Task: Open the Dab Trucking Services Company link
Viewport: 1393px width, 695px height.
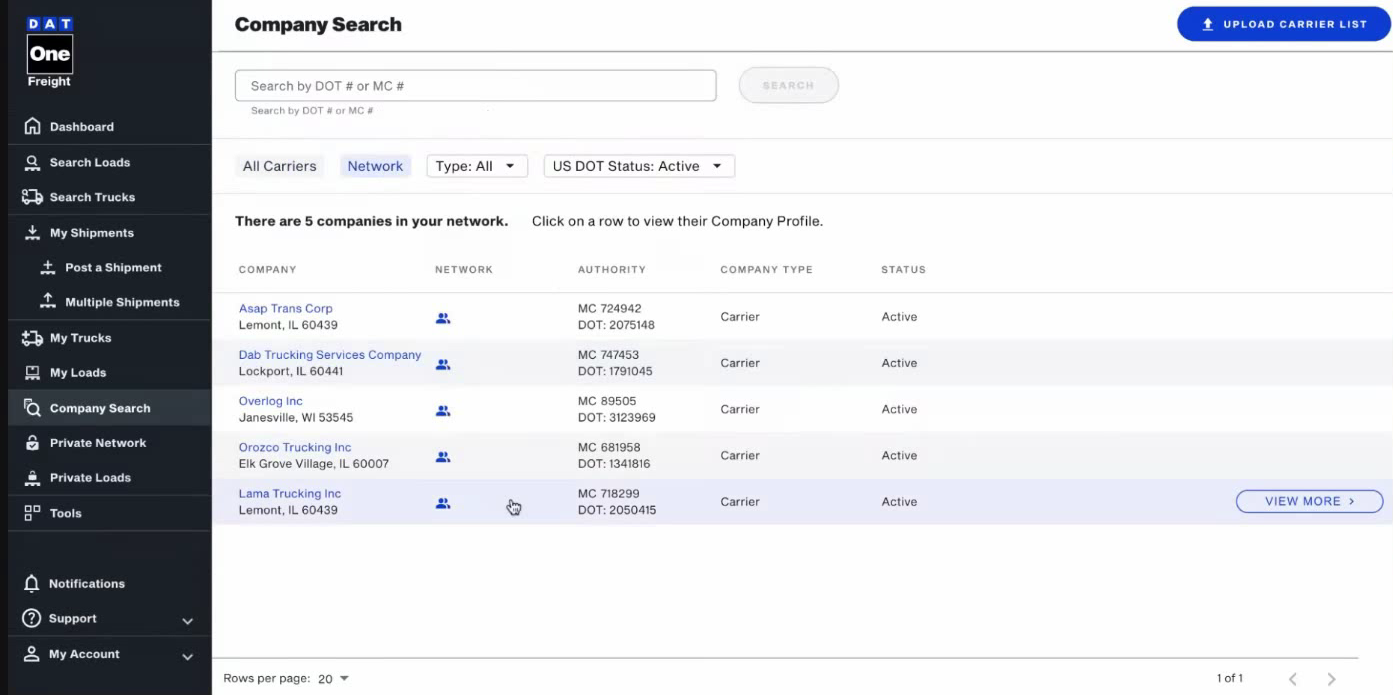Action: coord(329,355)
